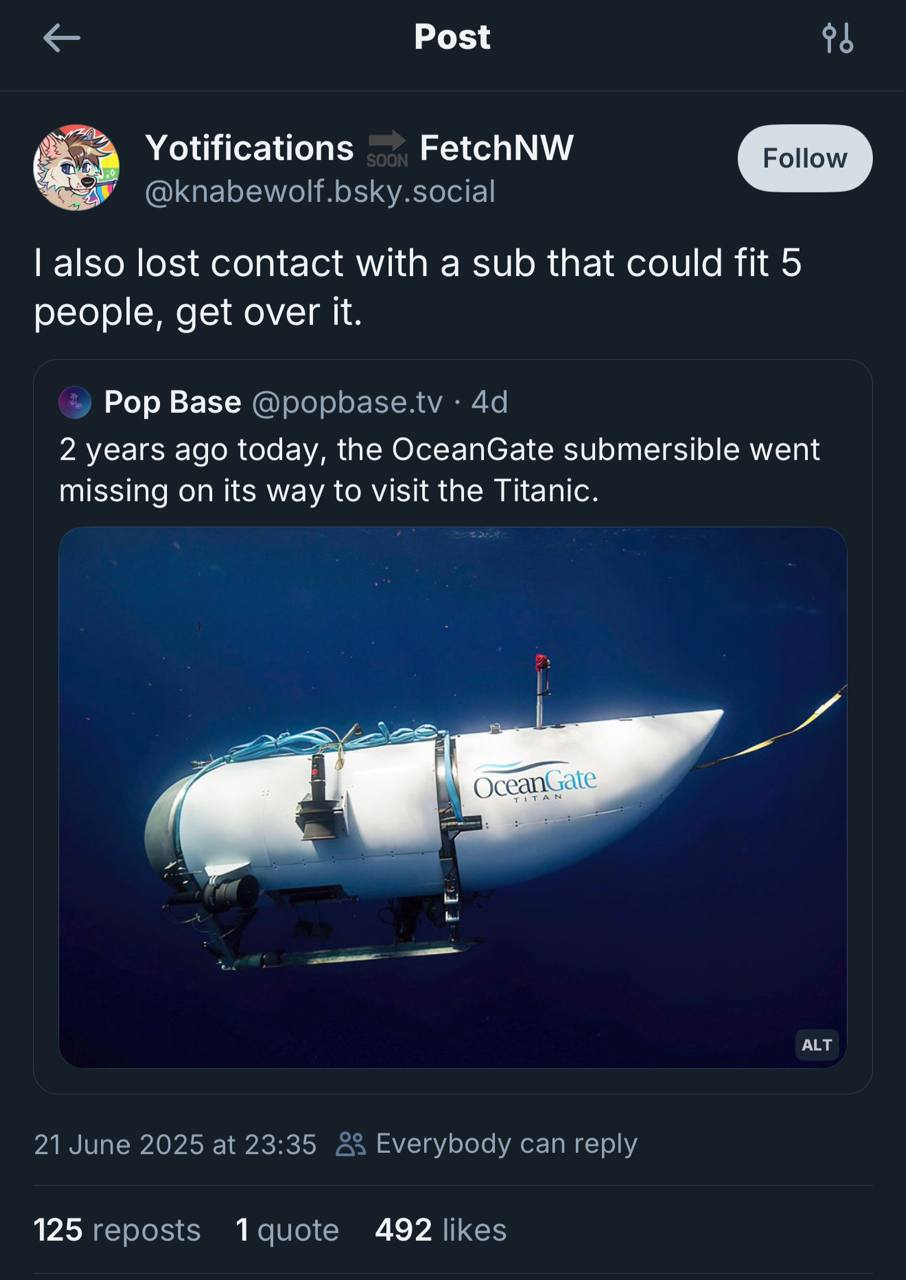Open the @knabewolf.bsky.social handle
Viewport: 906px width, 1280px height.
(x=320, y=191)
